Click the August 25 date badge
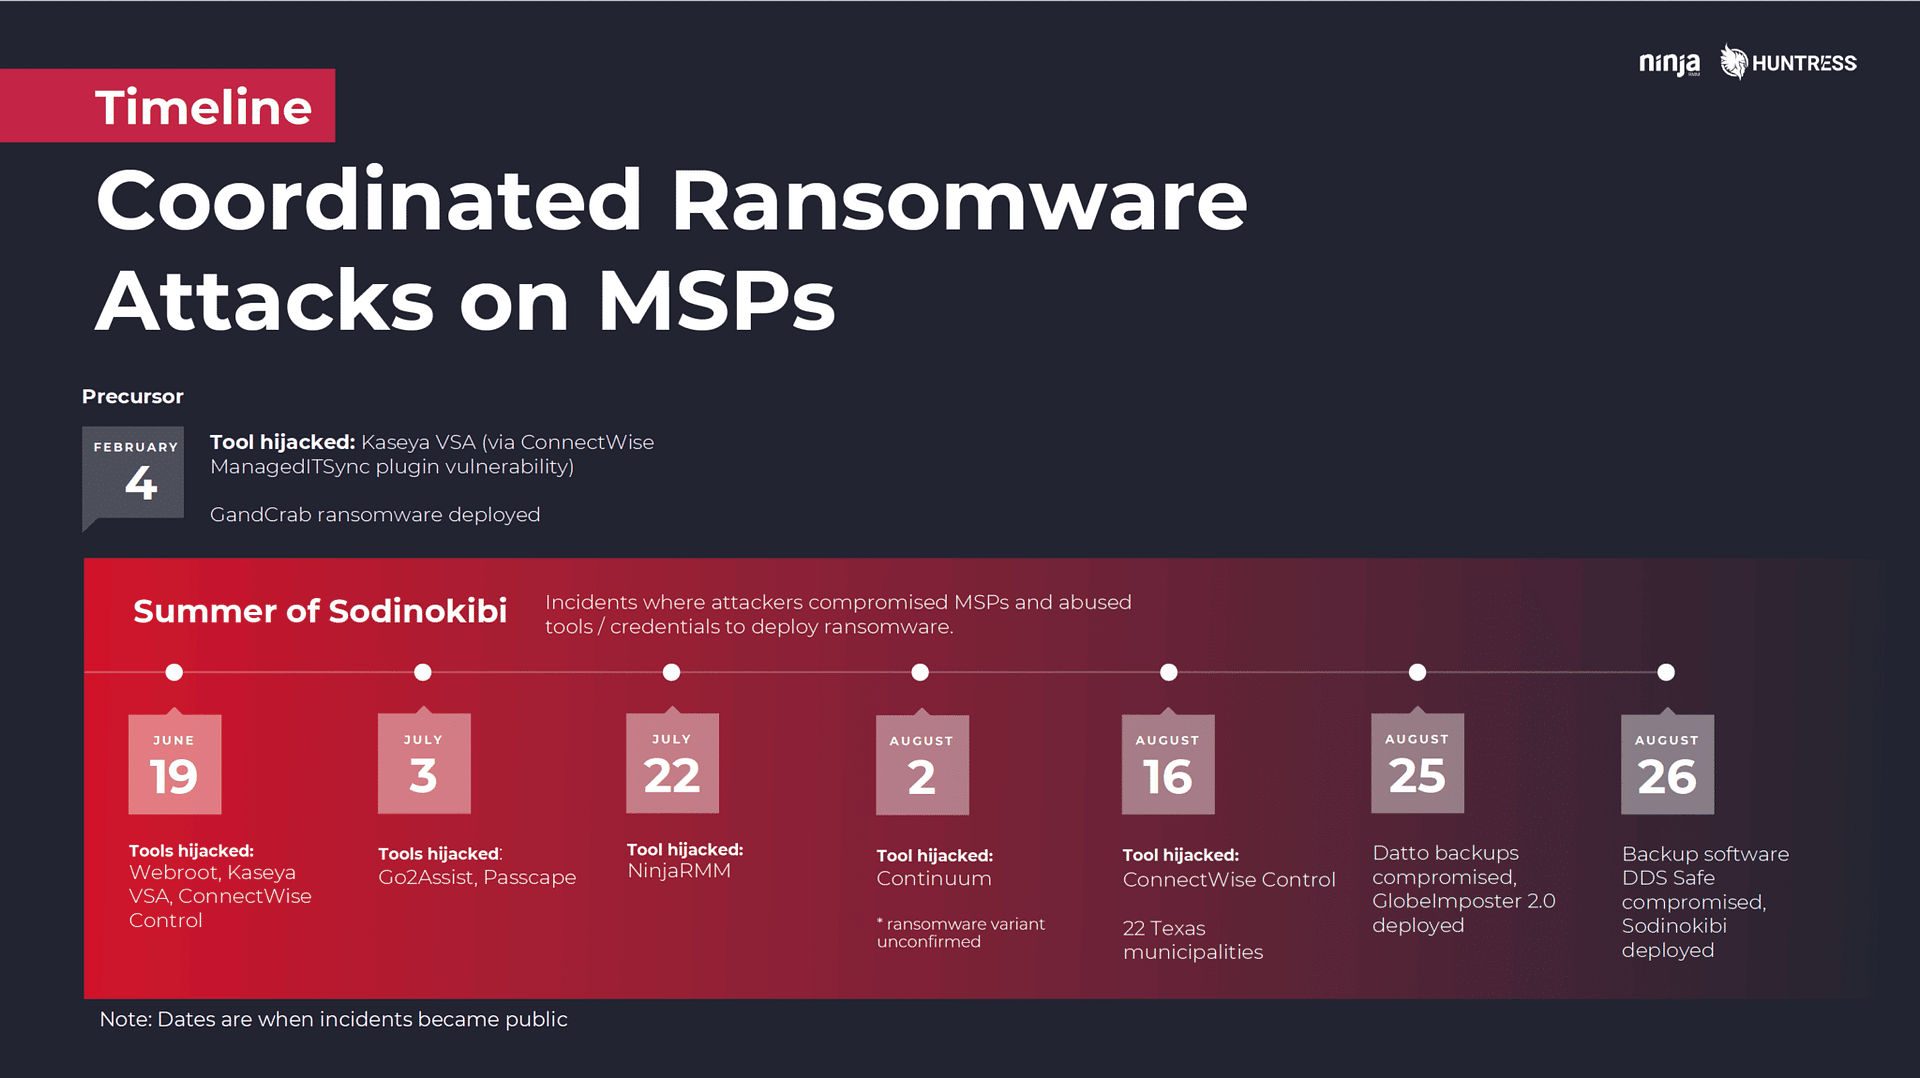The width and height of the screenshot is (1920, 1078). tap(1417, 762)
